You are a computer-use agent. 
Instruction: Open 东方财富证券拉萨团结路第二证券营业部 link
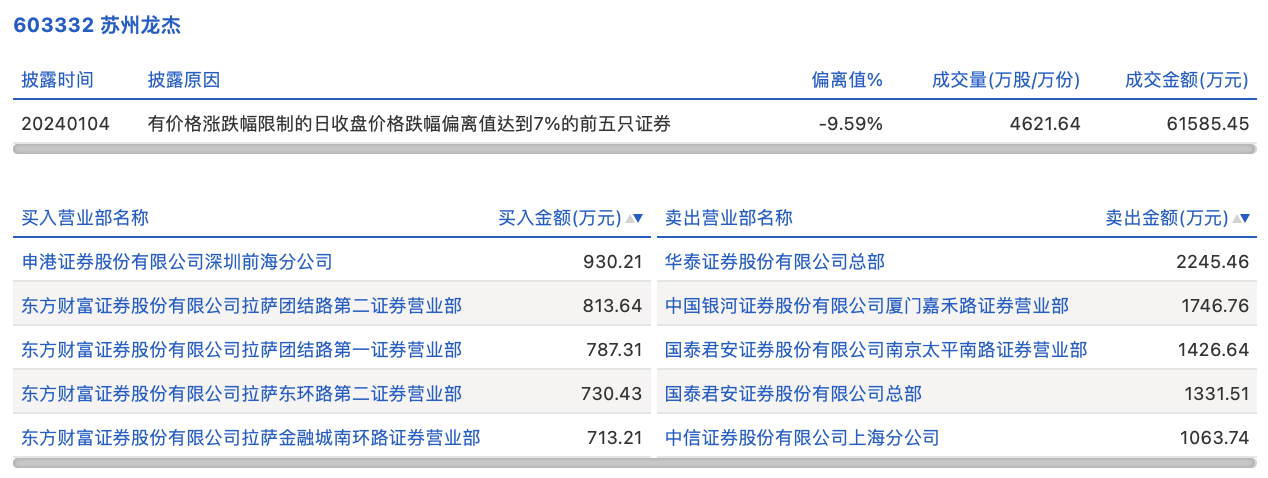[241, 306]
